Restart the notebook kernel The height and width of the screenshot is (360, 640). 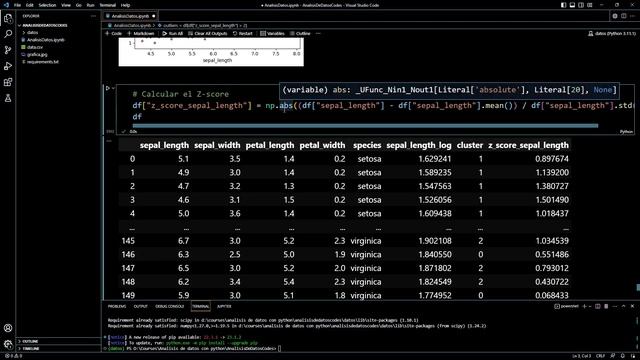(x=243, y=33)
